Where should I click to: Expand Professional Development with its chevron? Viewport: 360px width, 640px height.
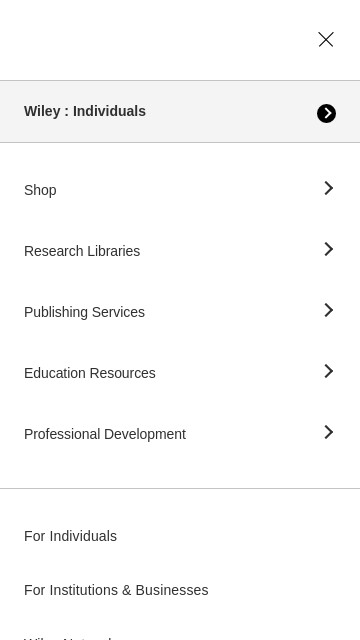pyautogui.click(x=329, y=432)
